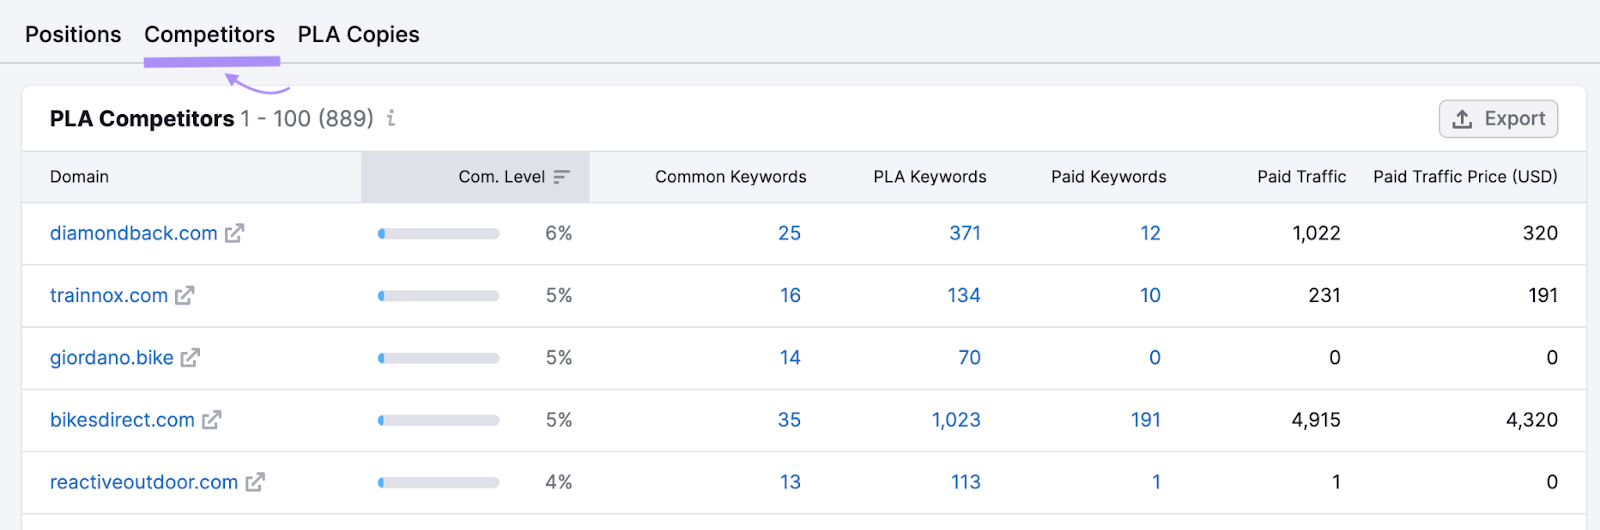The image size is (1600, 530).
Task: Switch to the Positions tab
Action: tap(73, 34)
